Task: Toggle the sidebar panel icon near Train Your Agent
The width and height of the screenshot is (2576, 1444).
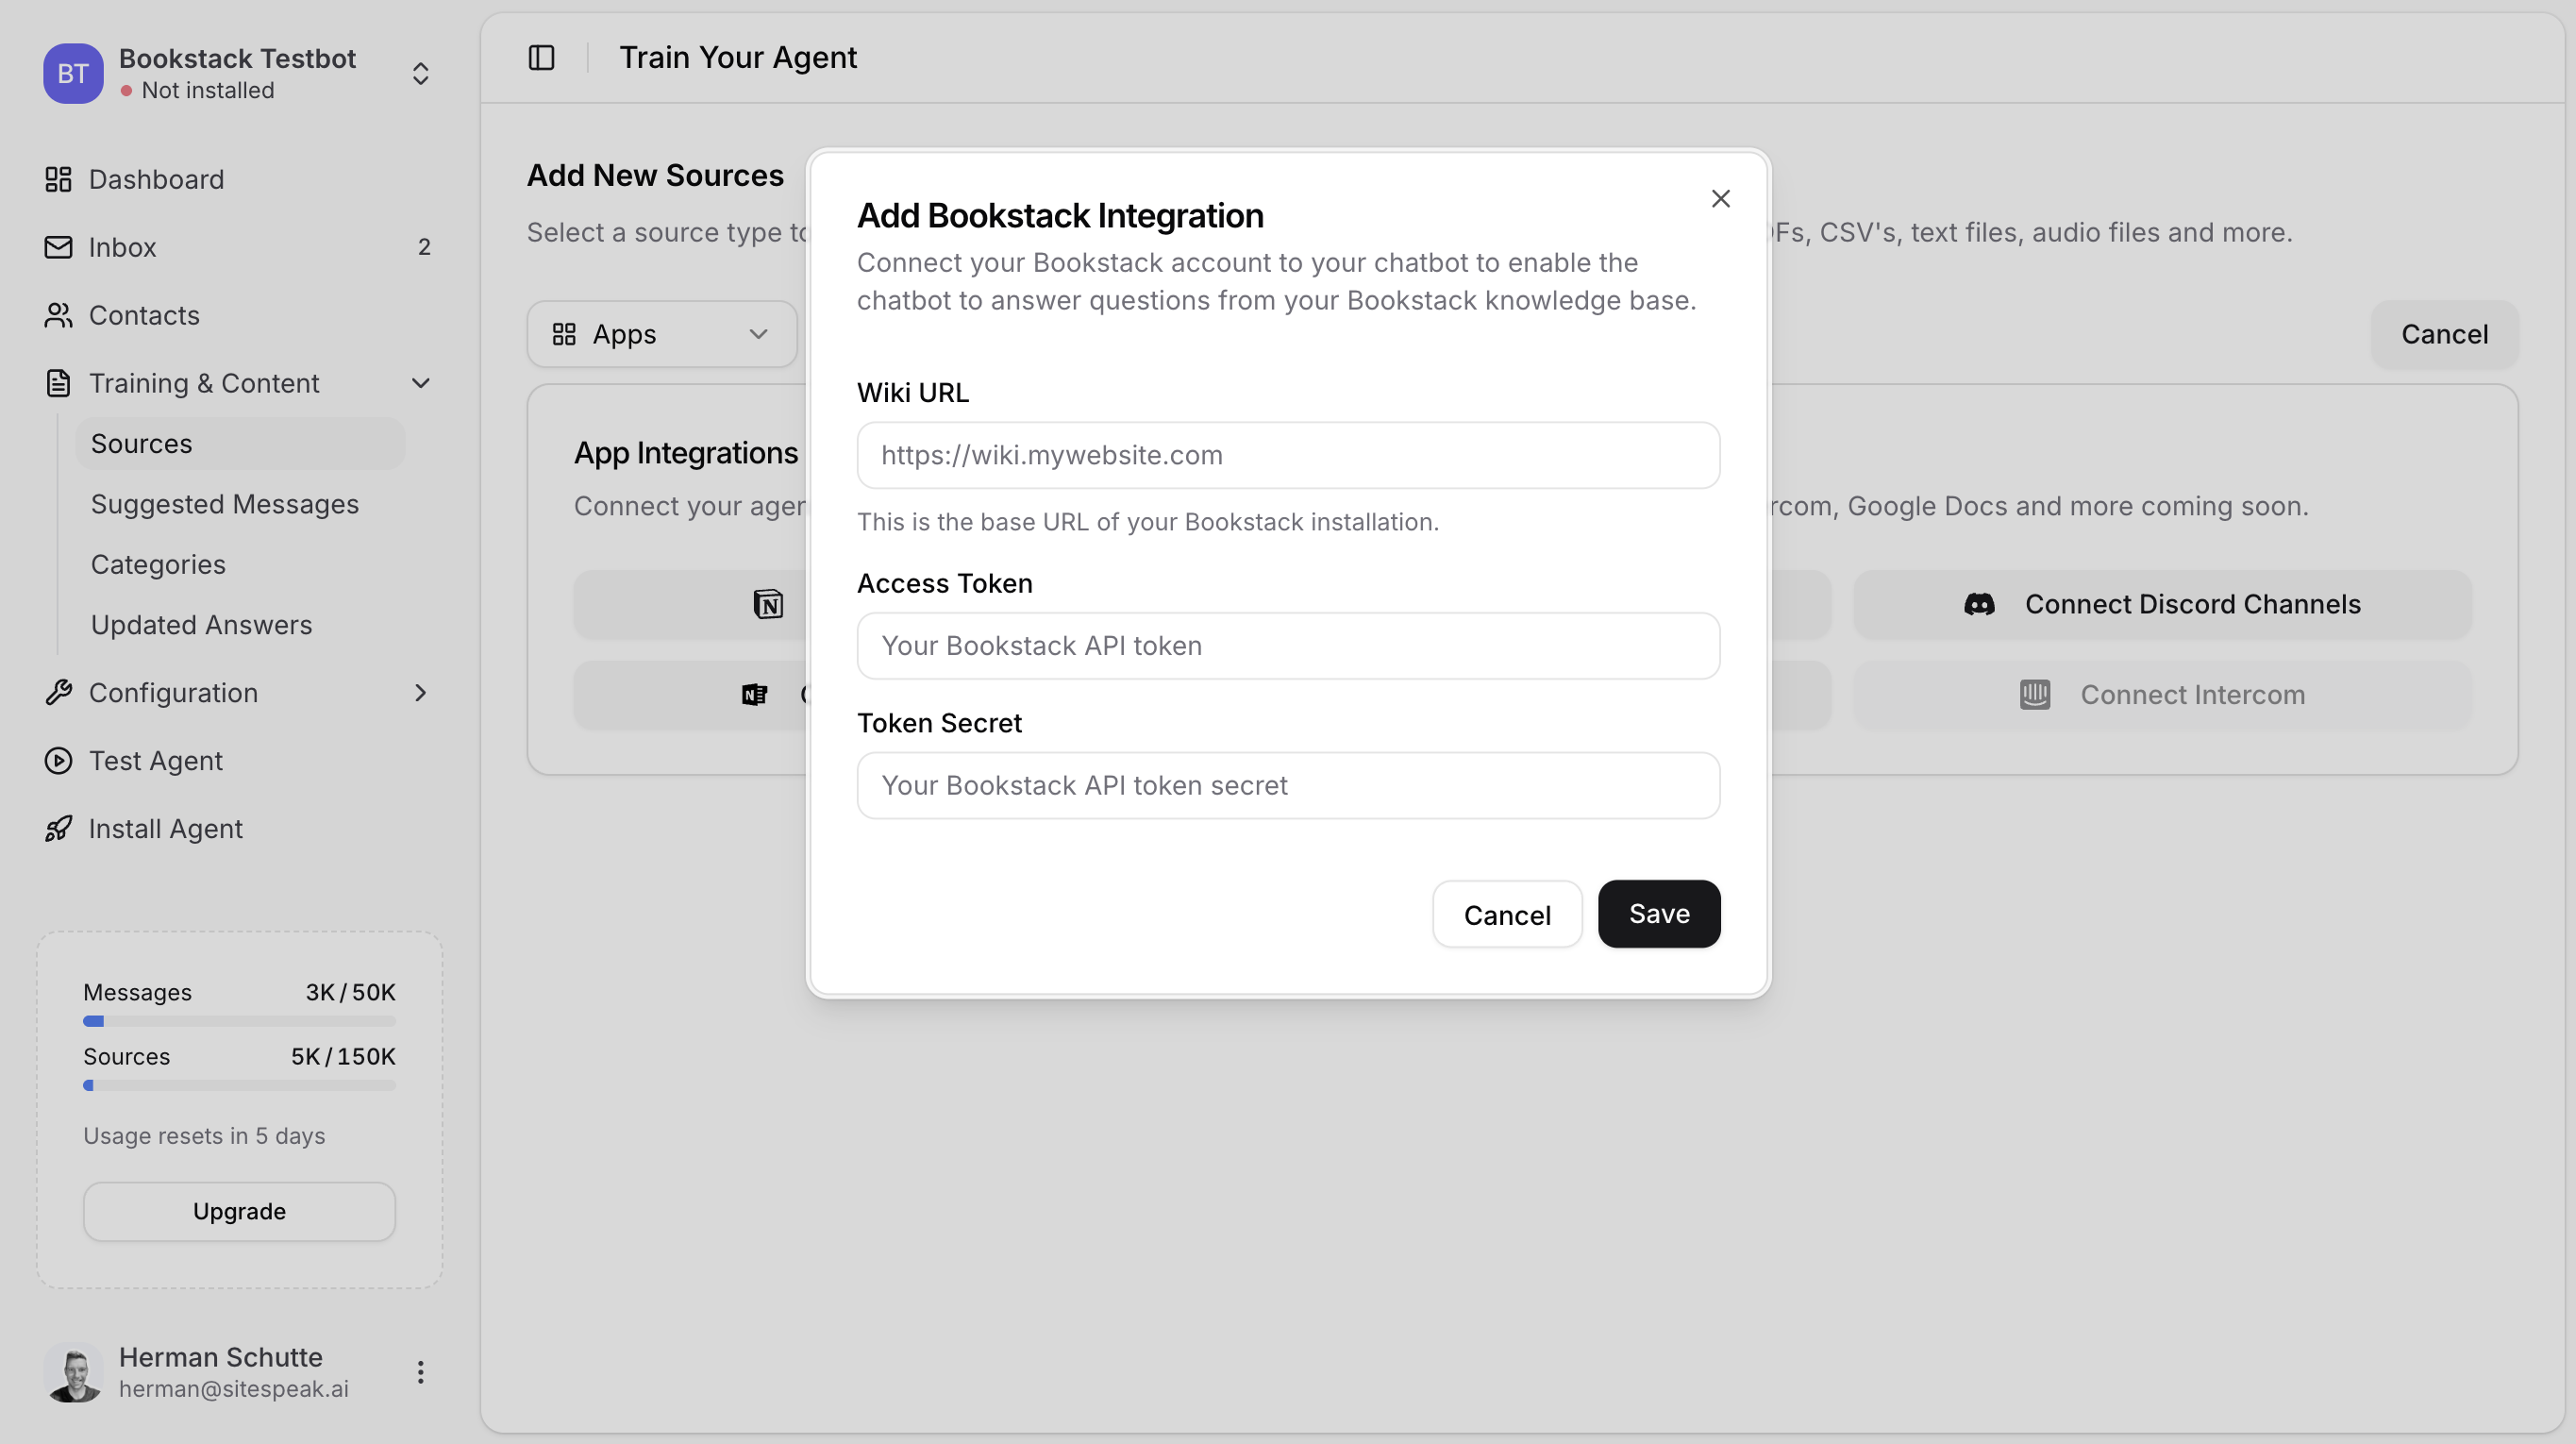Action: (x=541, y=58)
